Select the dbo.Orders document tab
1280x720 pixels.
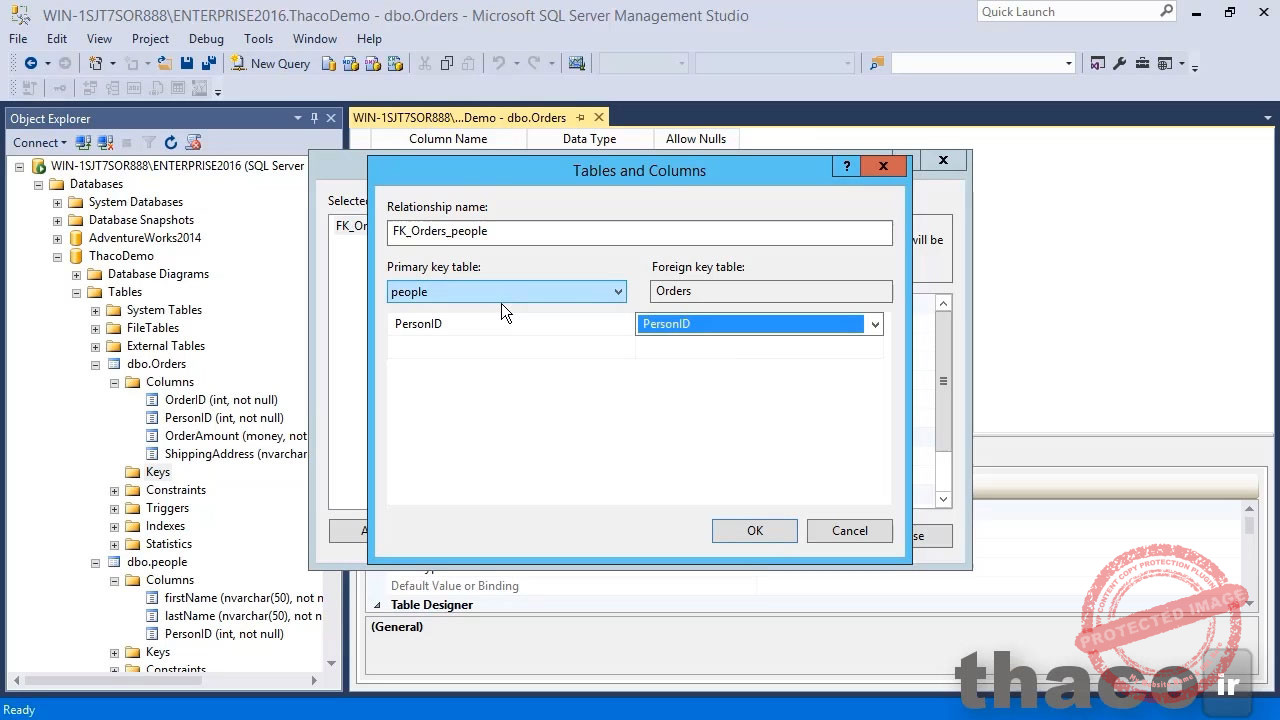460,118
